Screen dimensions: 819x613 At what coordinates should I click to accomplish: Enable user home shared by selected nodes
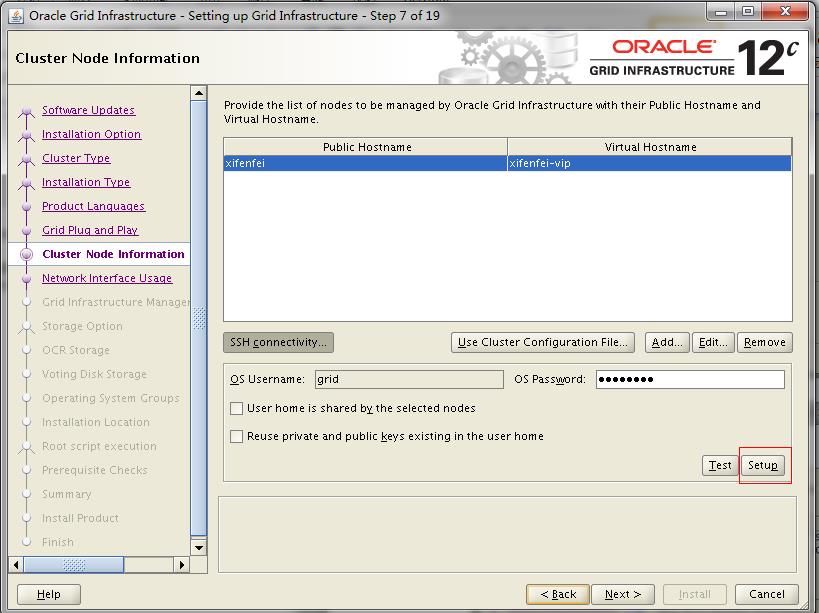click(x=237, y=408)
